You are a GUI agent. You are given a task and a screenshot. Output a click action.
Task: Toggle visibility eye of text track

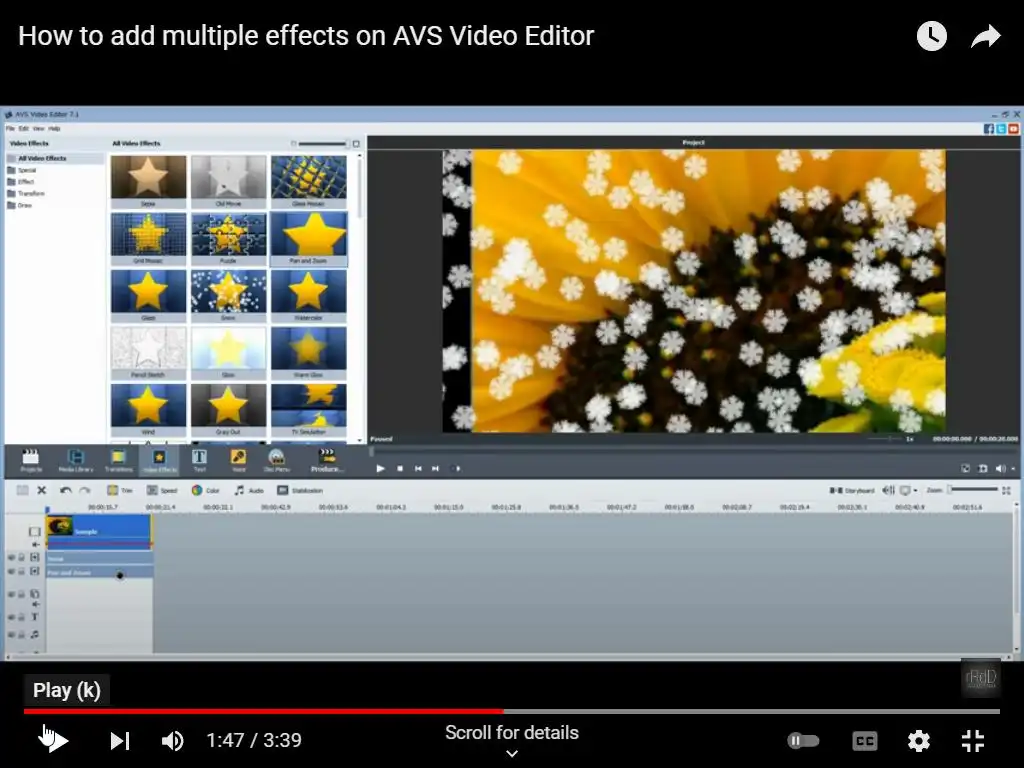point(11,617)
